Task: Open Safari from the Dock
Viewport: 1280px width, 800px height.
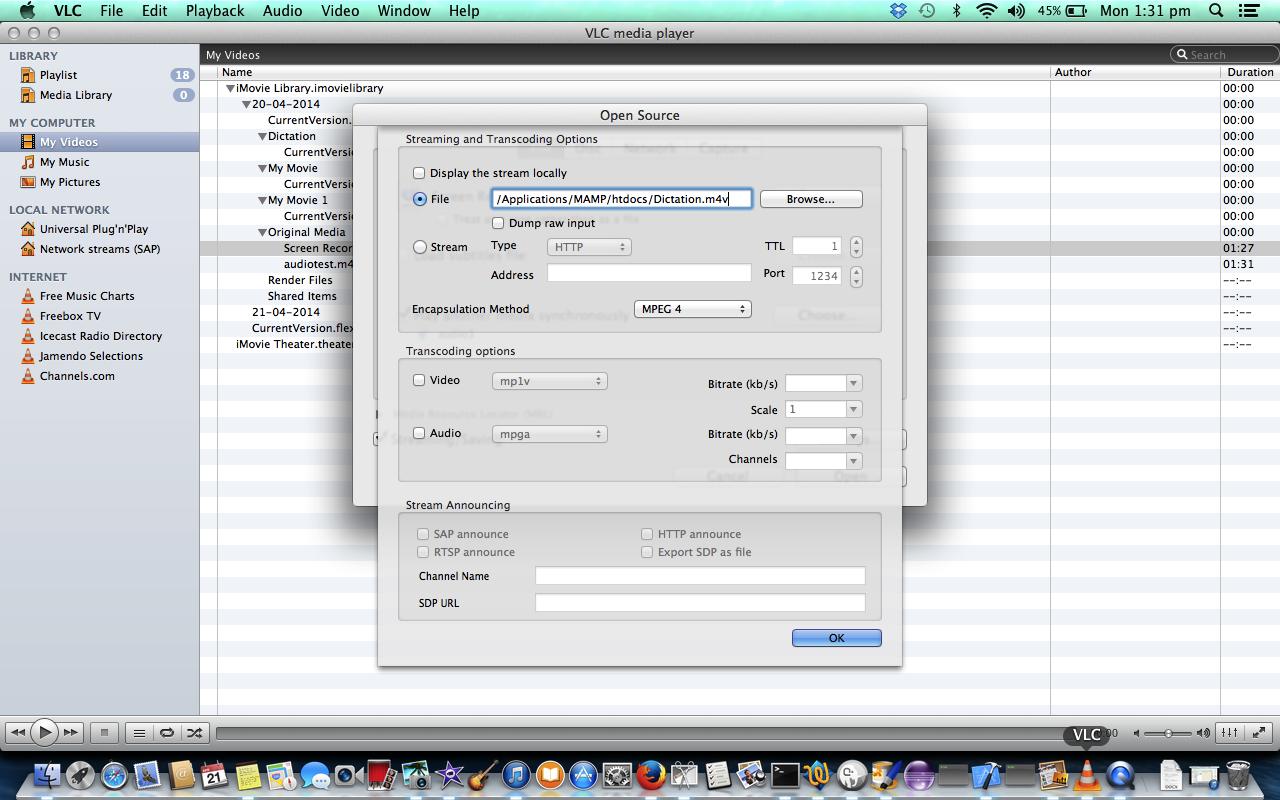Action: (114, 775)
